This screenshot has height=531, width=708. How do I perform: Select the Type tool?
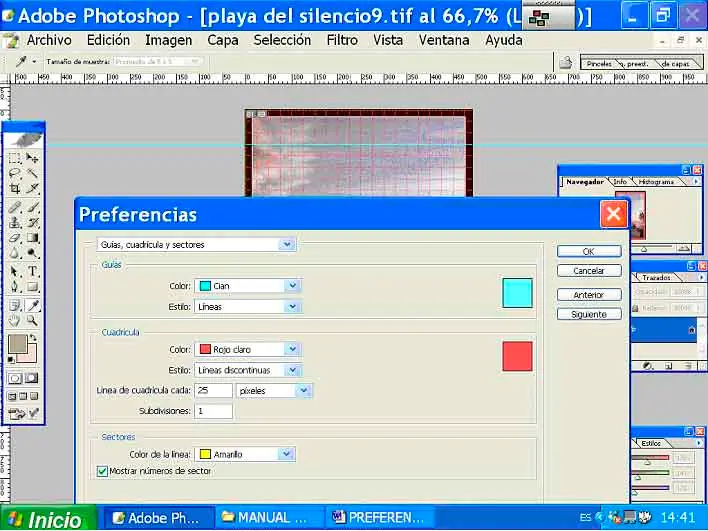[x=32, y=271]
